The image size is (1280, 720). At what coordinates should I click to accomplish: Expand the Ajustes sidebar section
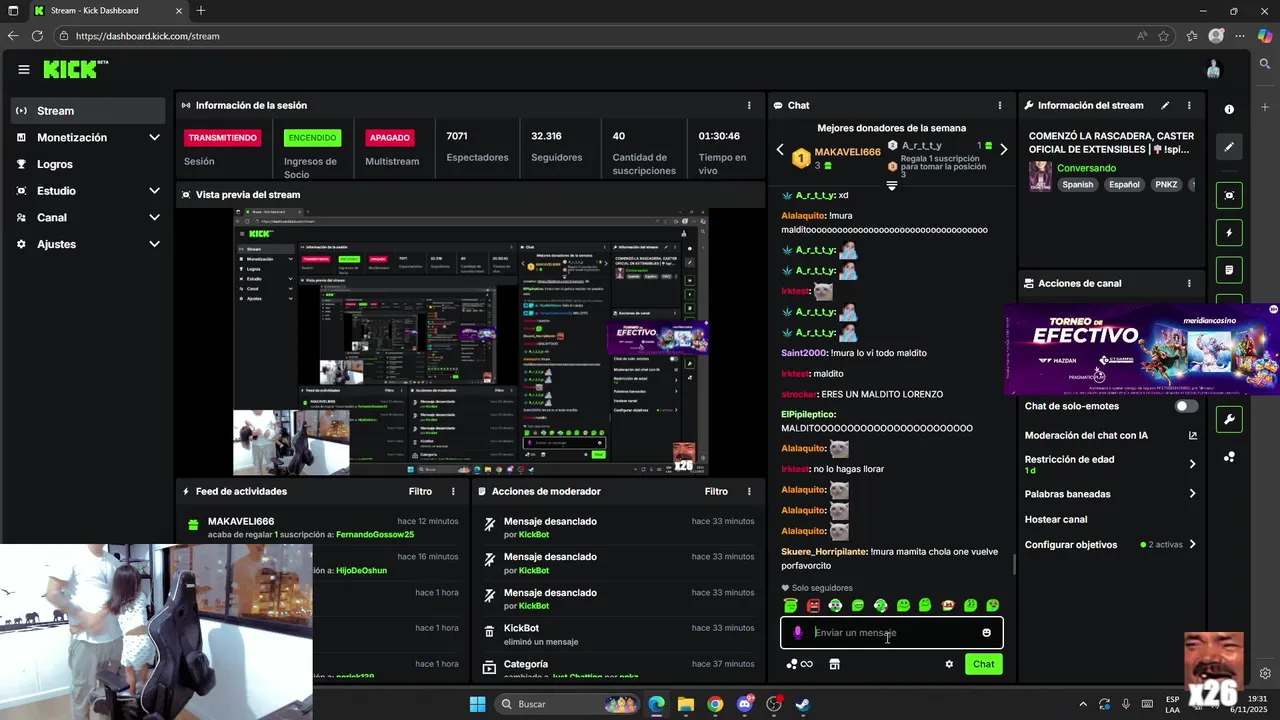coord(154,244)
